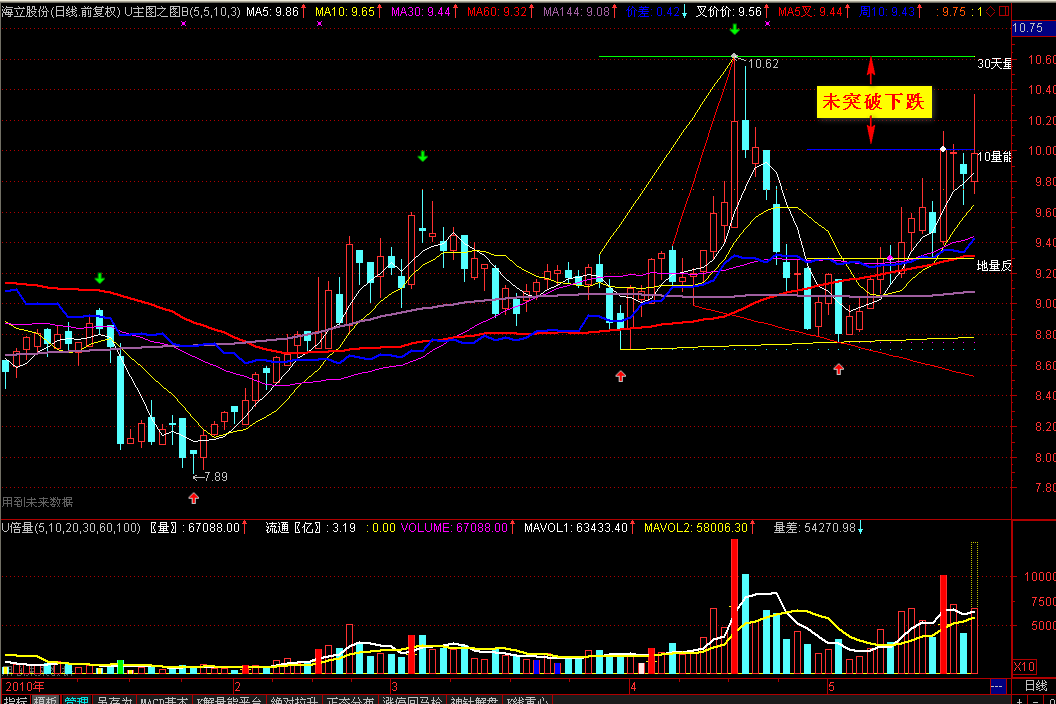Select the MACD基本 template tab
The height and width of the screenshot is (704, 1056).
click(164, 701)
